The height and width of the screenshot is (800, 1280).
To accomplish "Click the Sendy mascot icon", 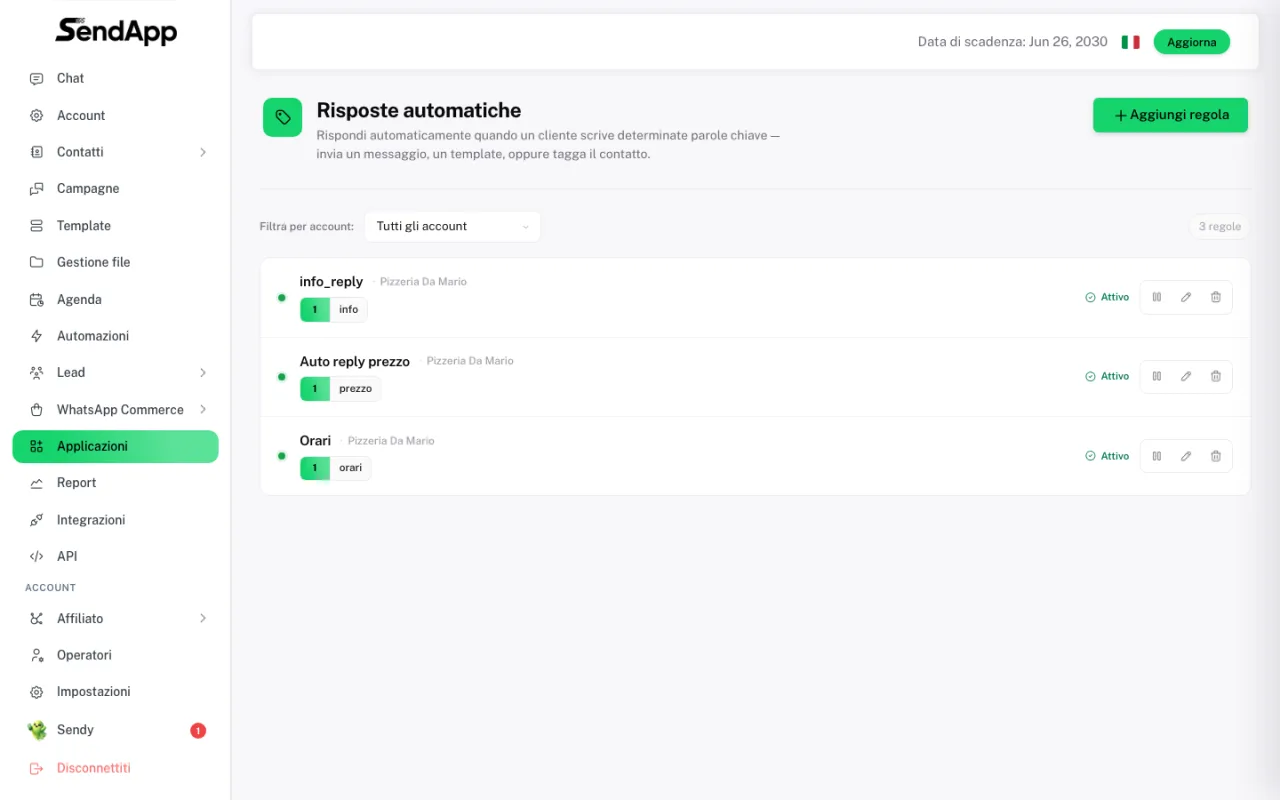I will 37,730.
